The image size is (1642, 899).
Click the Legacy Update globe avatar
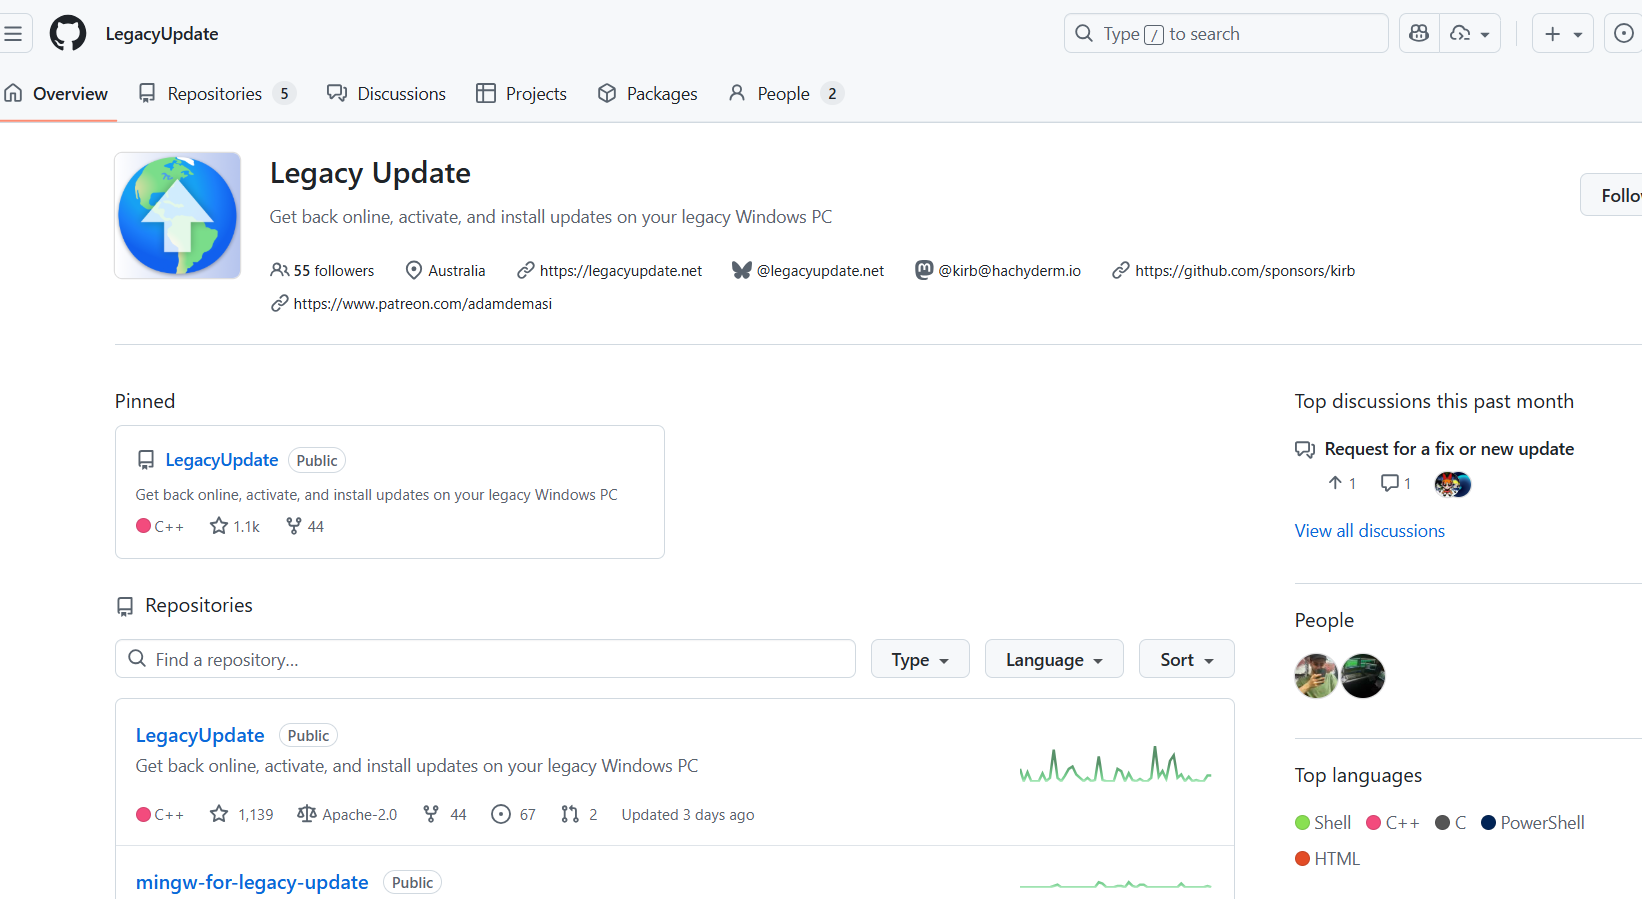[x=178, y=215]
